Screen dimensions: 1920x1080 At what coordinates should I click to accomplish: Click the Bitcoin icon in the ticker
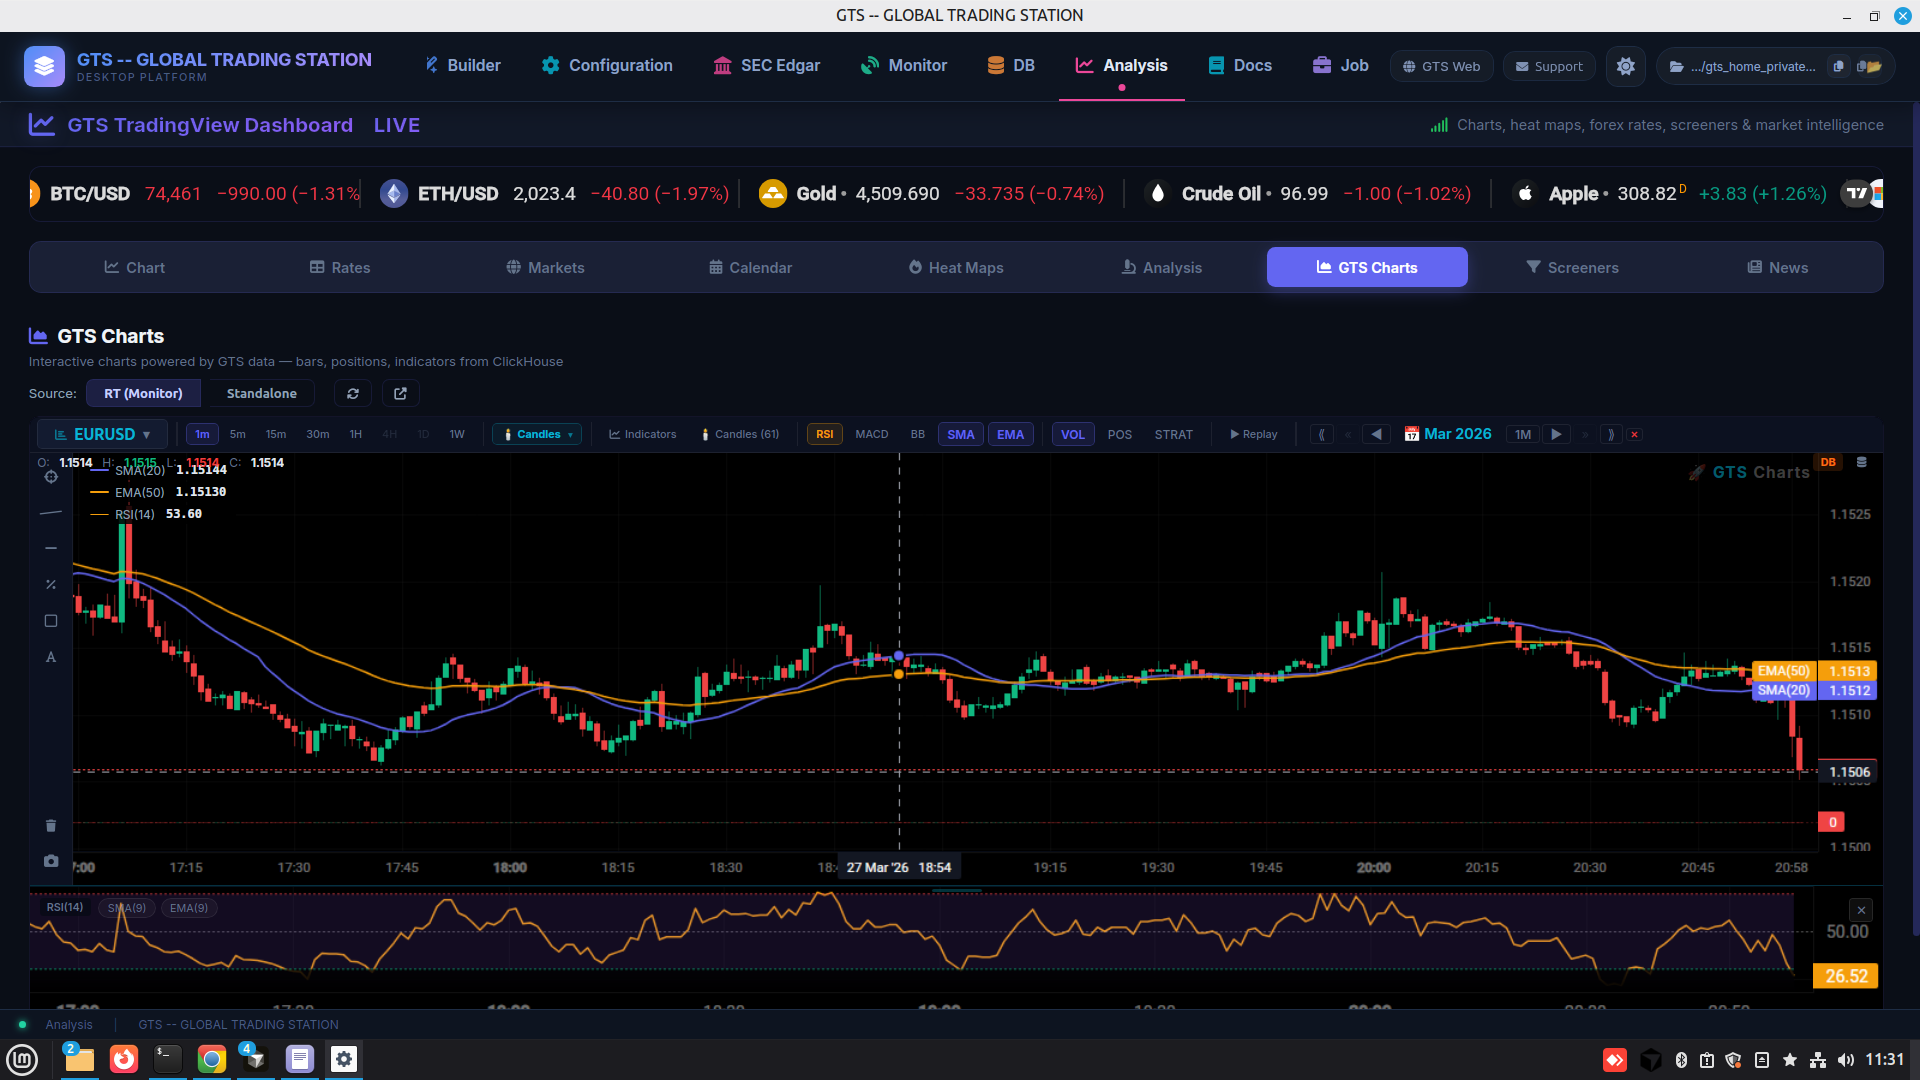coord(33,193)
